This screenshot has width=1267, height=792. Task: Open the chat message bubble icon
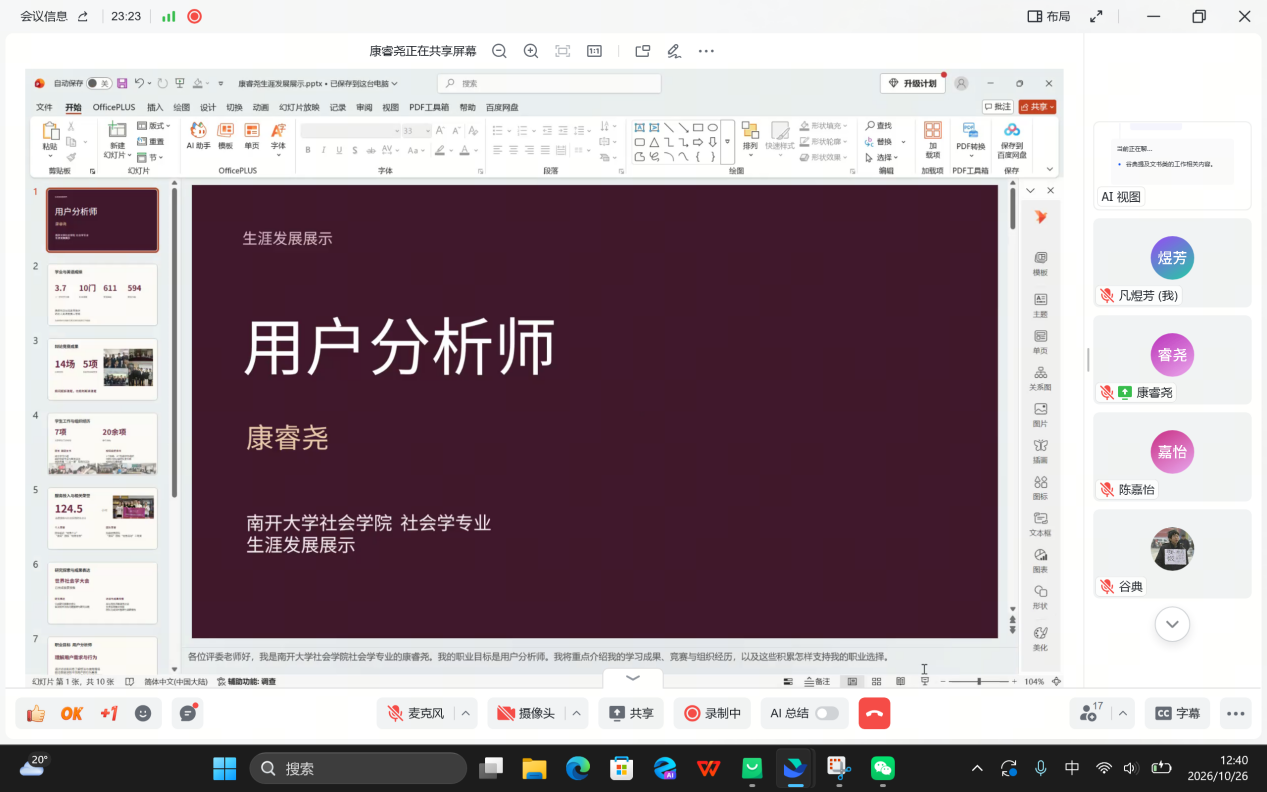click(187, 713)
